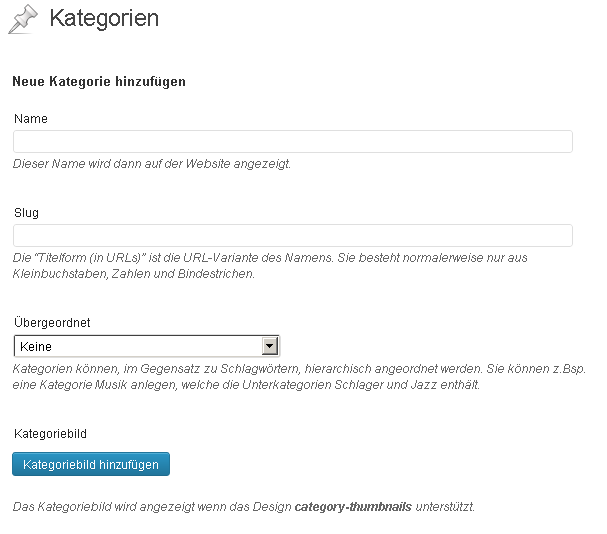Focus the Name text input
The width and height of the screenshot is (607, 534).
[293, 141]
